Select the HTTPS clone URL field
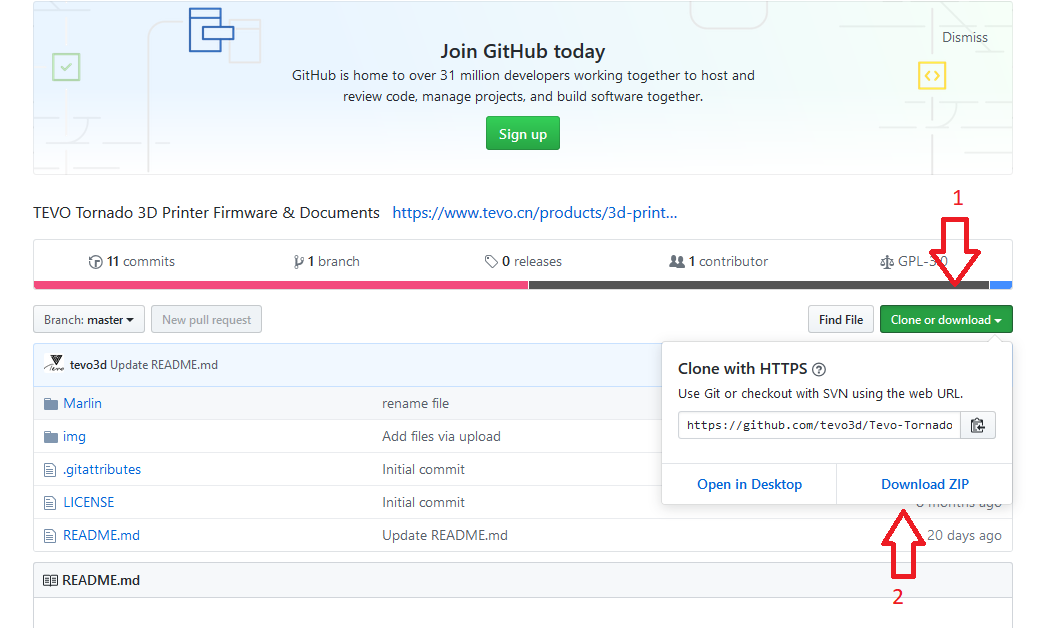 point(819,425)
